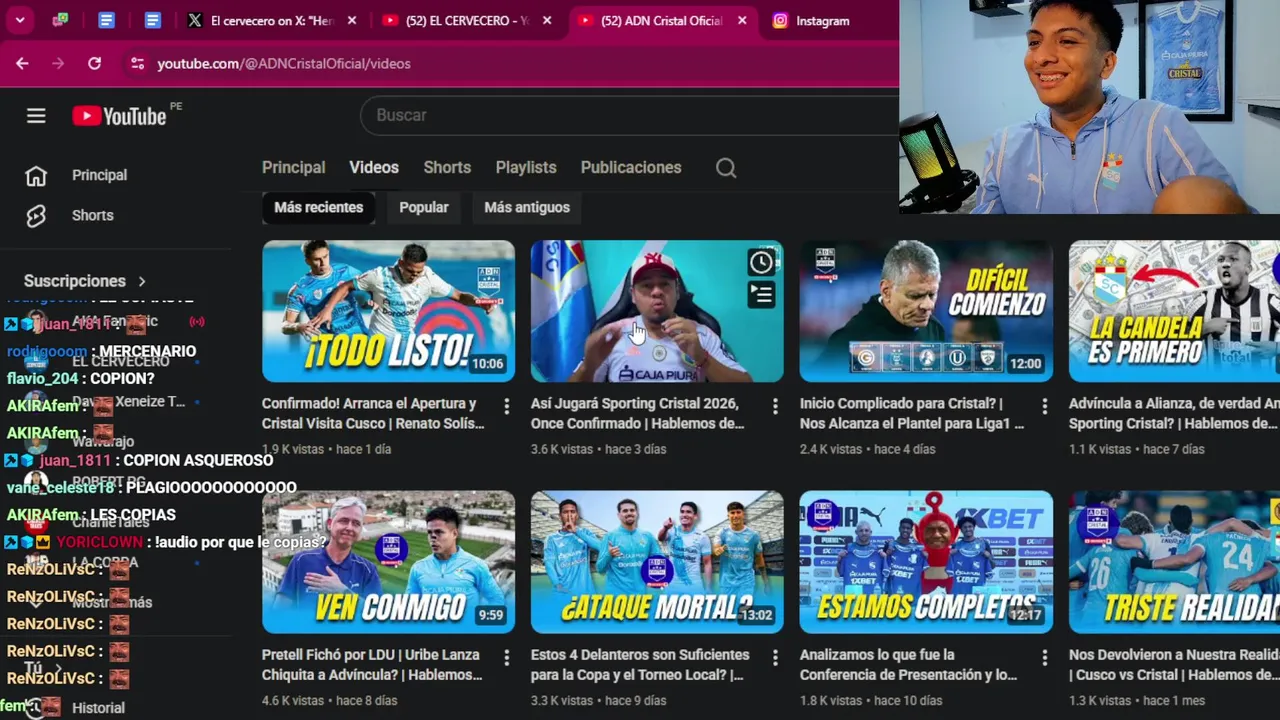Click the browser forward arrow
The width and height of the screenshot is (1280, 720).
[58, 63]
